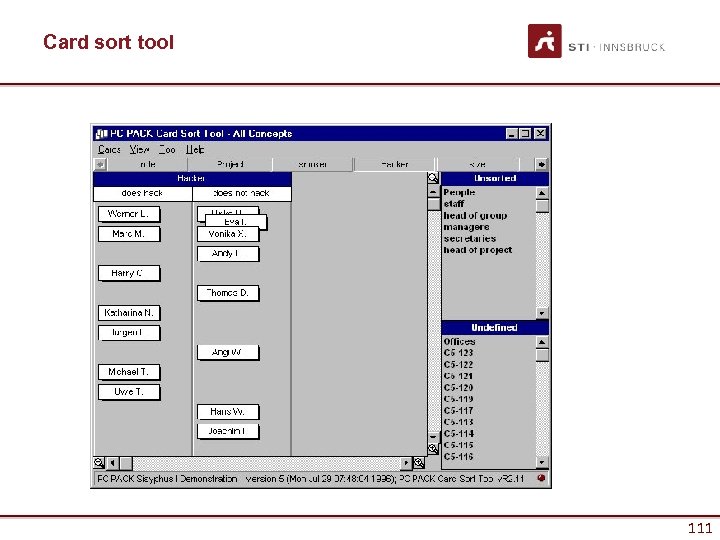Click the PC PACK title bar app icon
720x540 pixels.
[101, 134]
